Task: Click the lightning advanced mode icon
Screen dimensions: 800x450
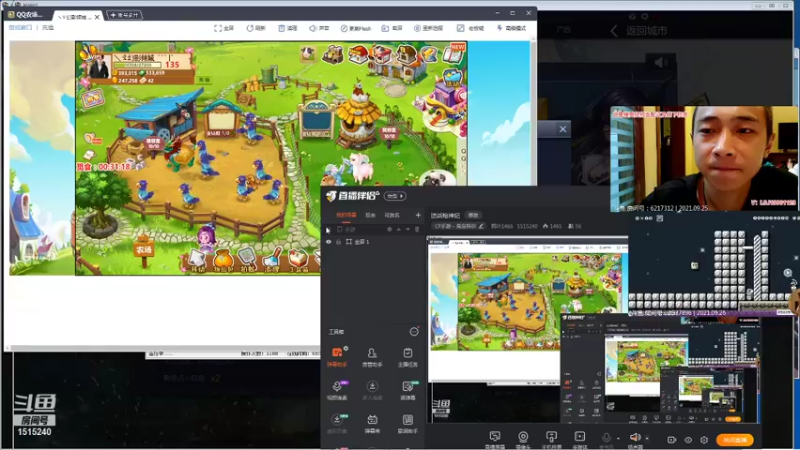Action: click(x=499, y=28)
